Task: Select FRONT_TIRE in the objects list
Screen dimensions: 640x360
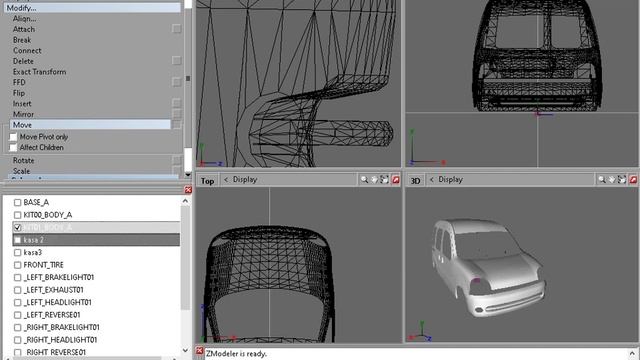Action: pos(43,265)
